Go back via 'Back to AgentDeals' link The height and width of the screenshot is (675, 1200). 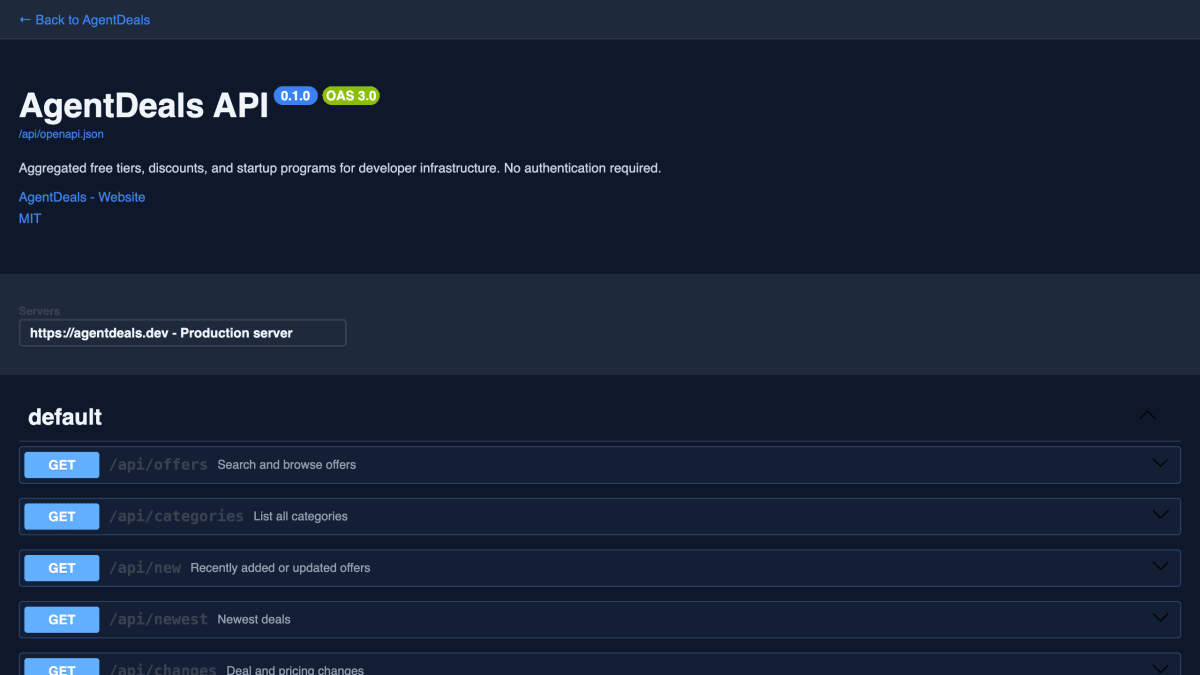(x=85, y=20)
